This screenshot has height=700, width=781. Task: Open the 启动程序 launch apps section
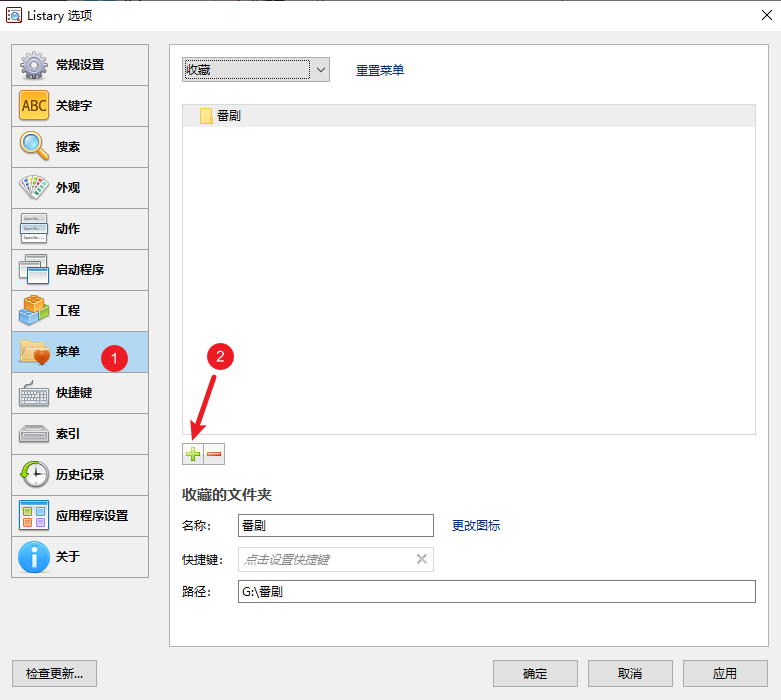pyautogui.click(x=80, y=270)
